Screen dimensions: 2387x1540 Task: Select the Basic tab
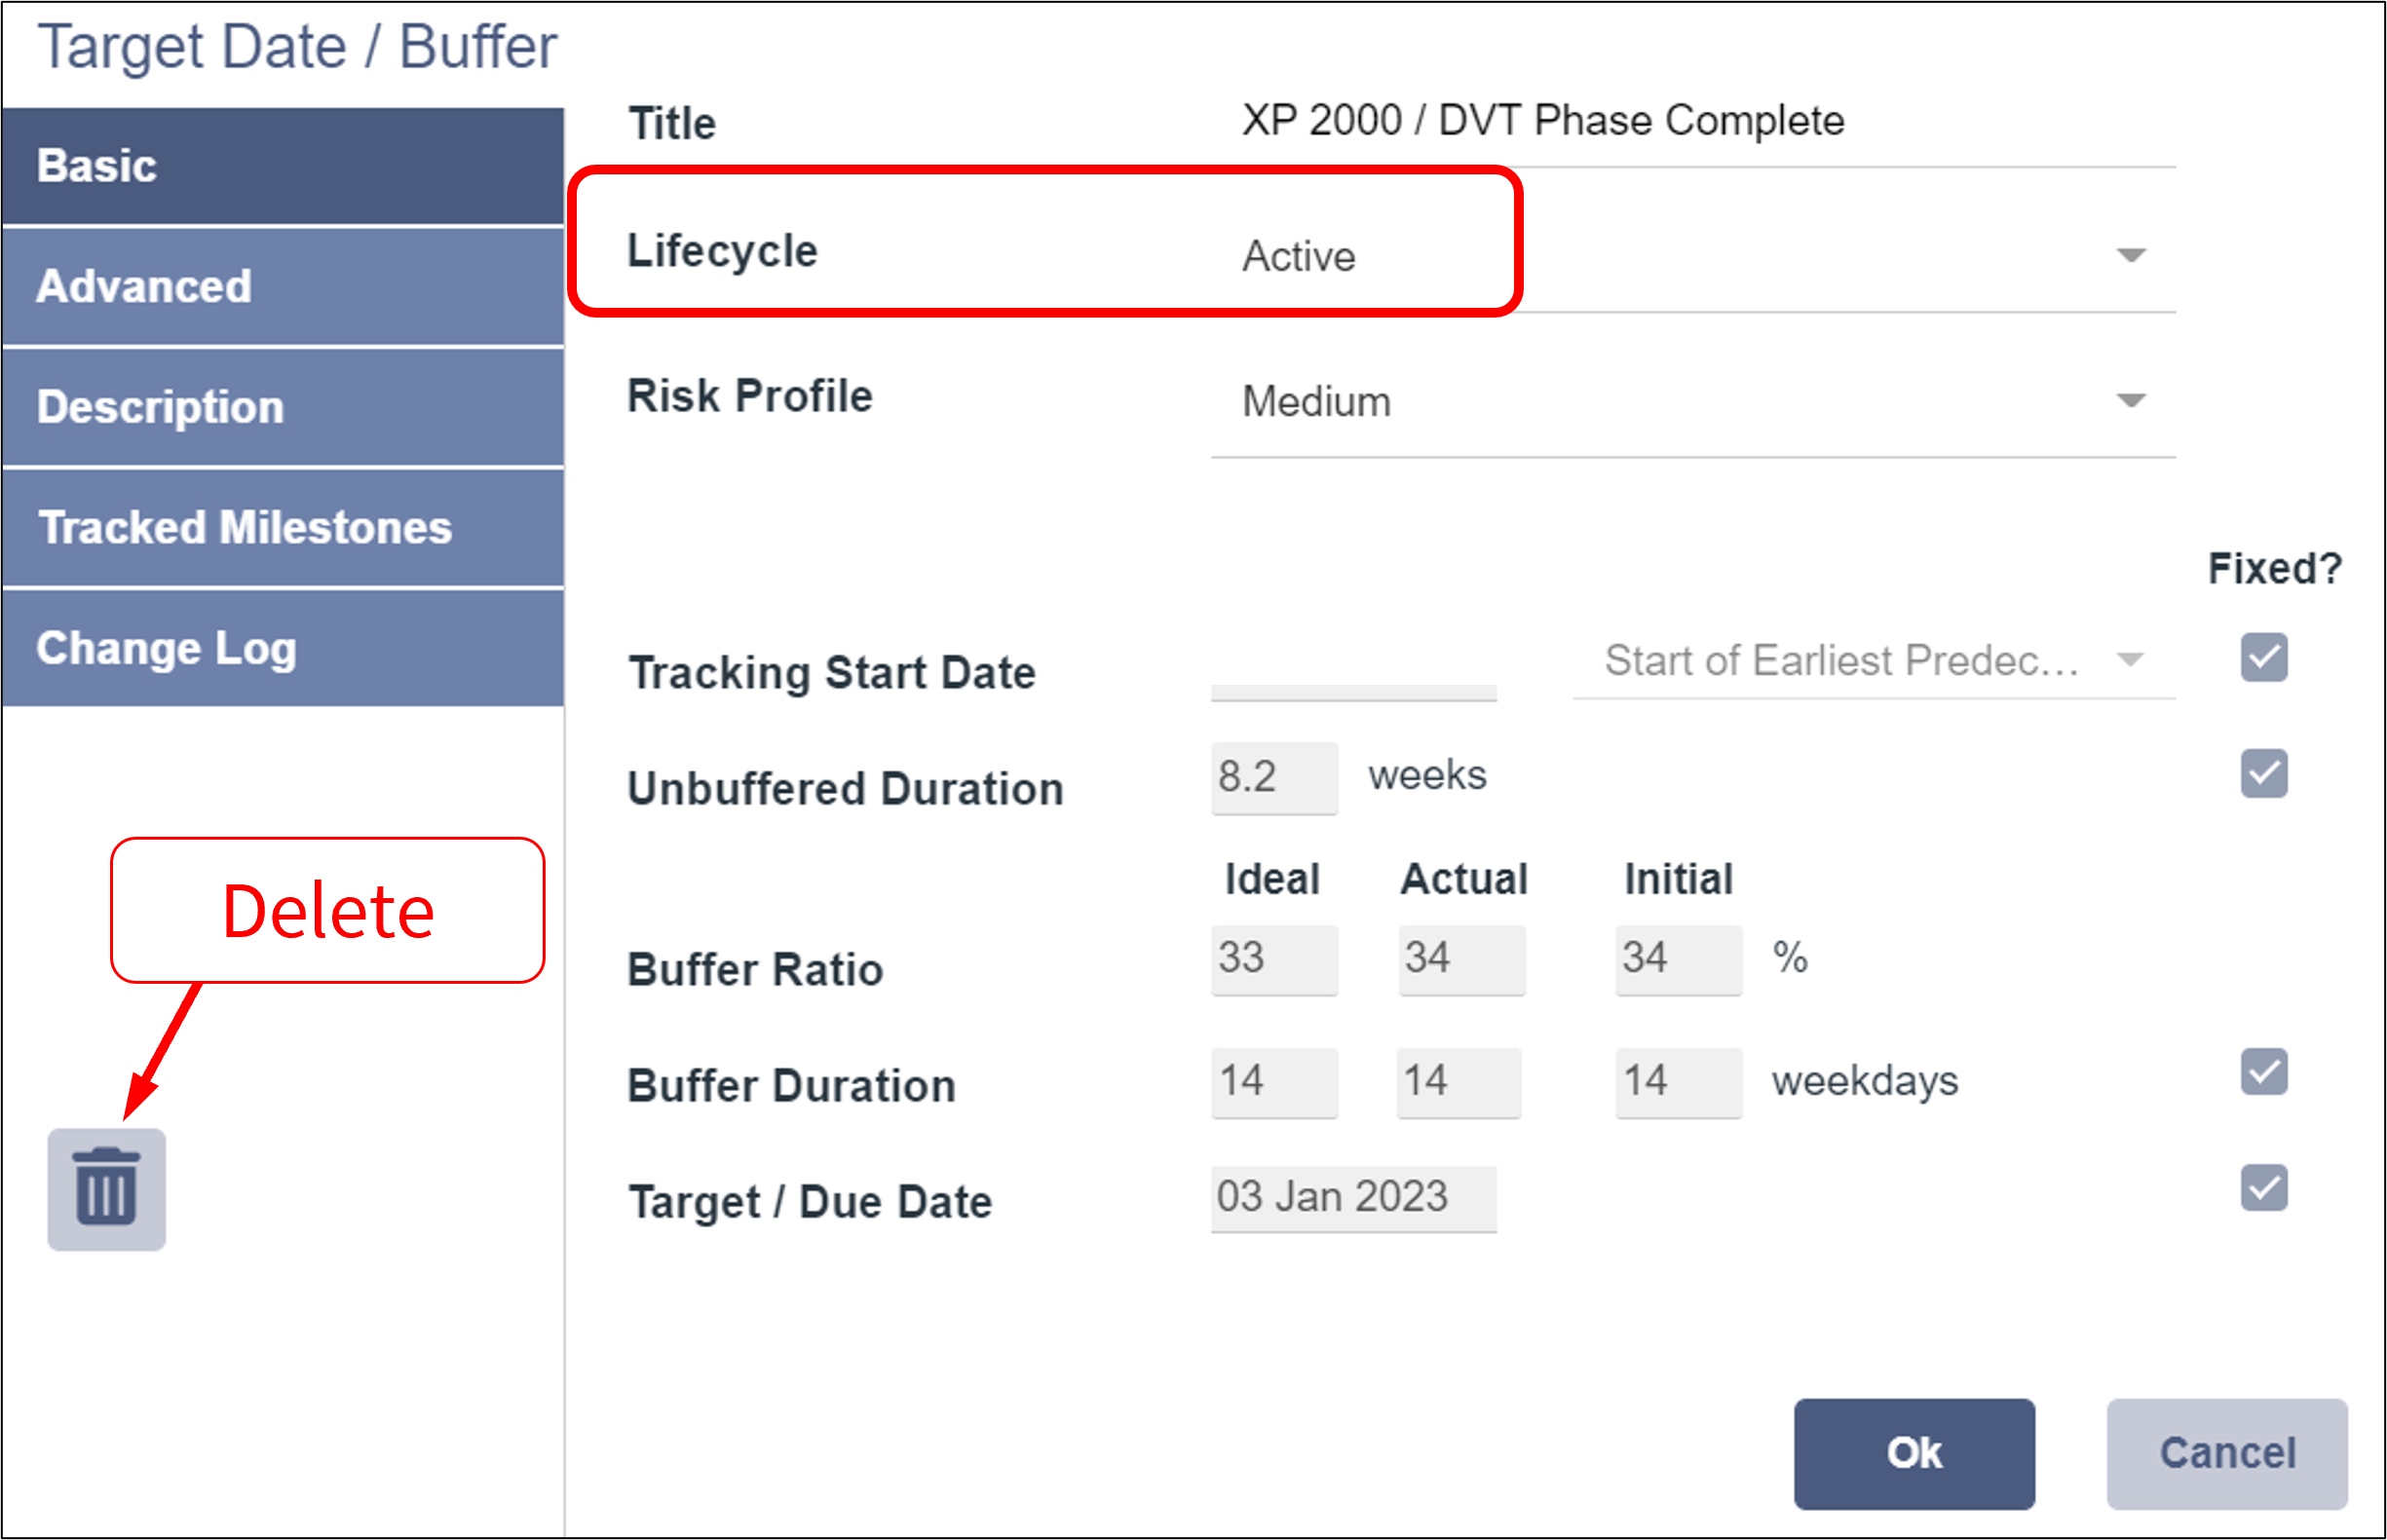click(x=283, y=166)
